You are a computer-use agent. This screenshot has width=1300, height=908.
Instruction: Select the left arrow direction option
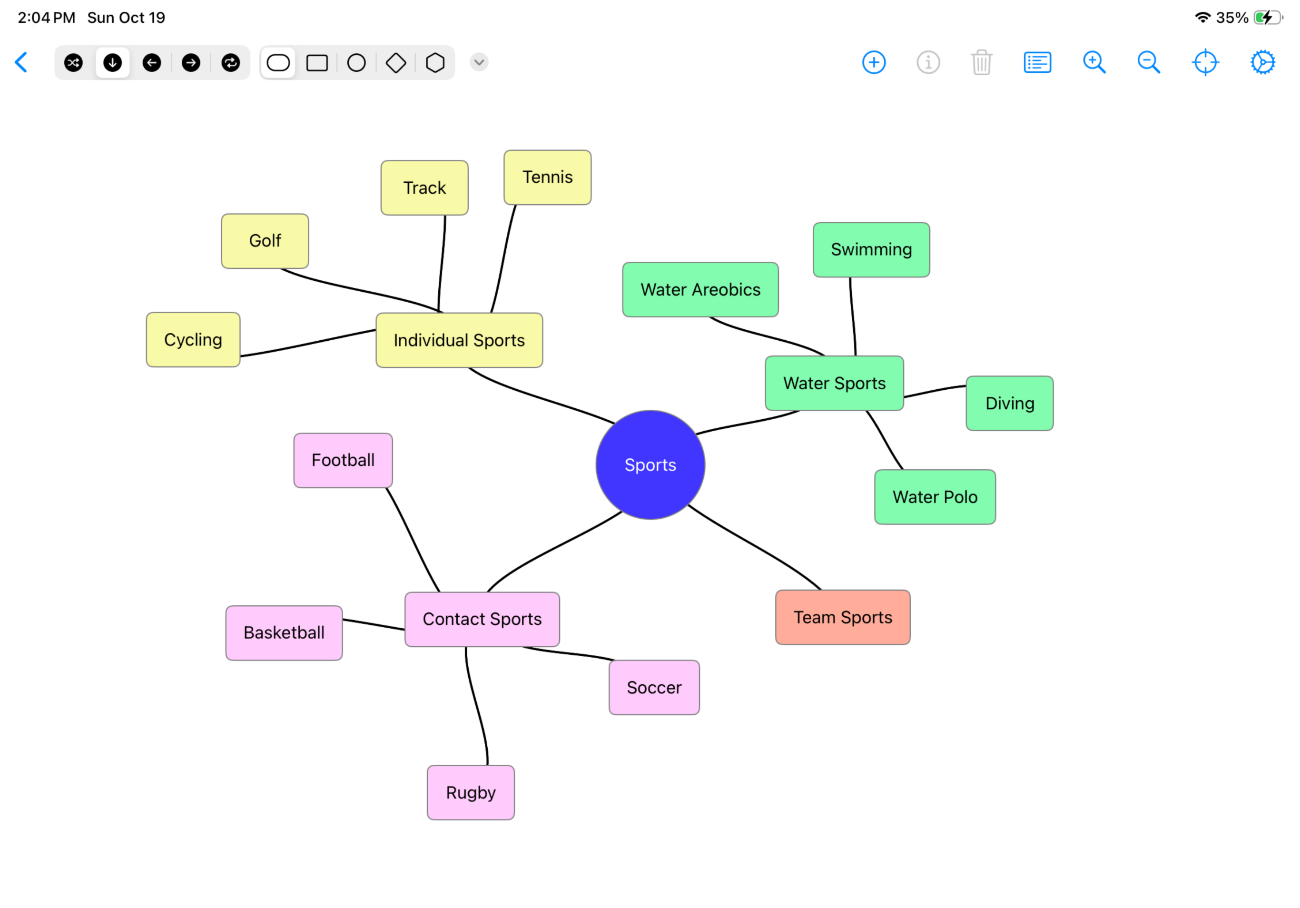[x=152, y=63]
